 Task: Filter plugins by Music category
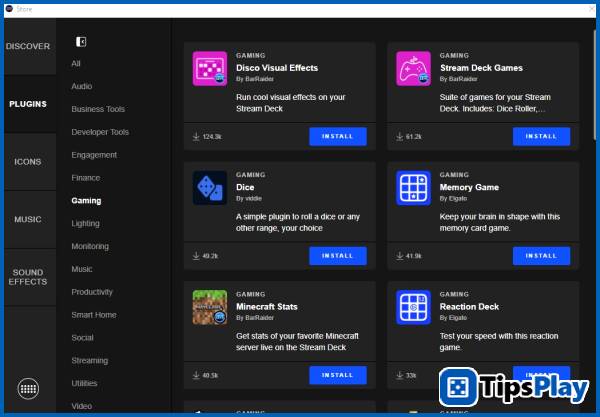pyautogui.click(x=82, y=269)
